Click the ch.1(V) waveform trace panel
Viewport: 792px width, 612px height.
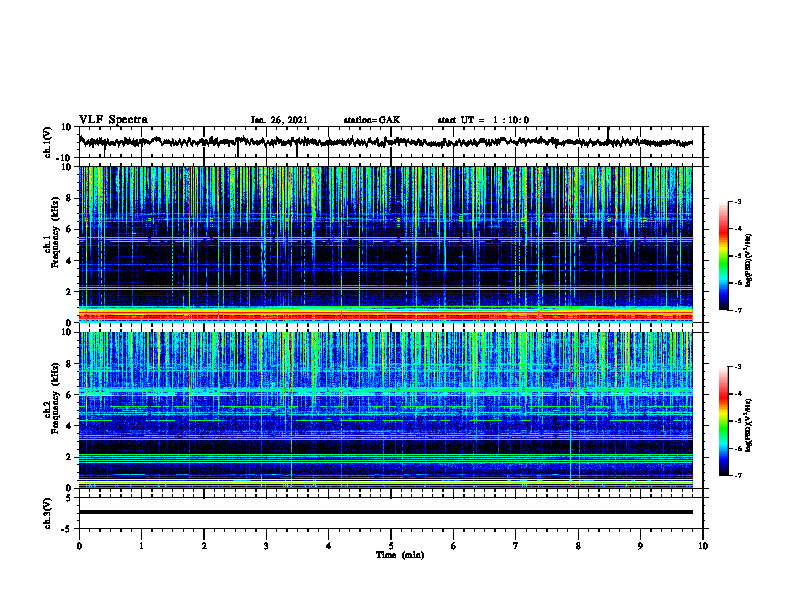391,142
